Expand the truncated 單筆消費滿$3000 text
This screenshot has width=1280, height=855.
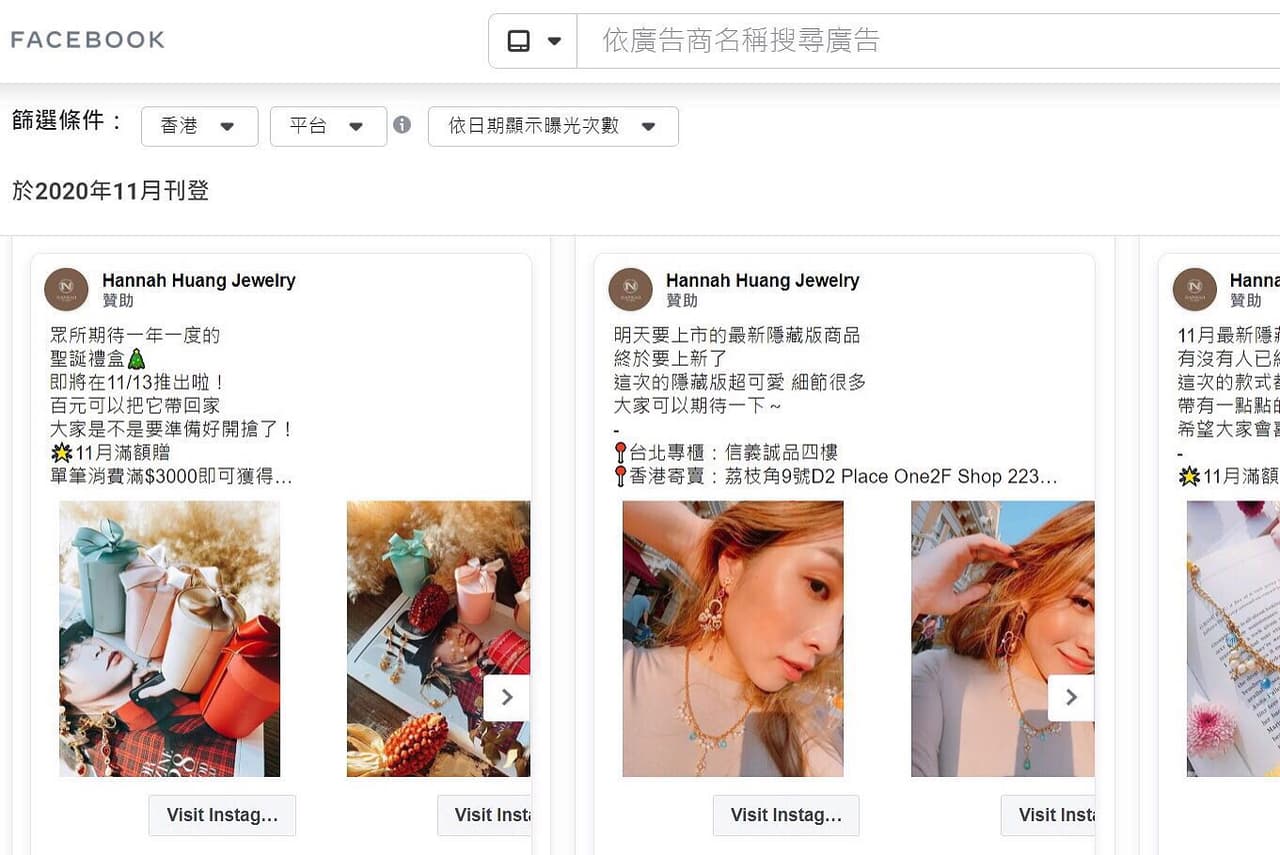pos(171,477)
